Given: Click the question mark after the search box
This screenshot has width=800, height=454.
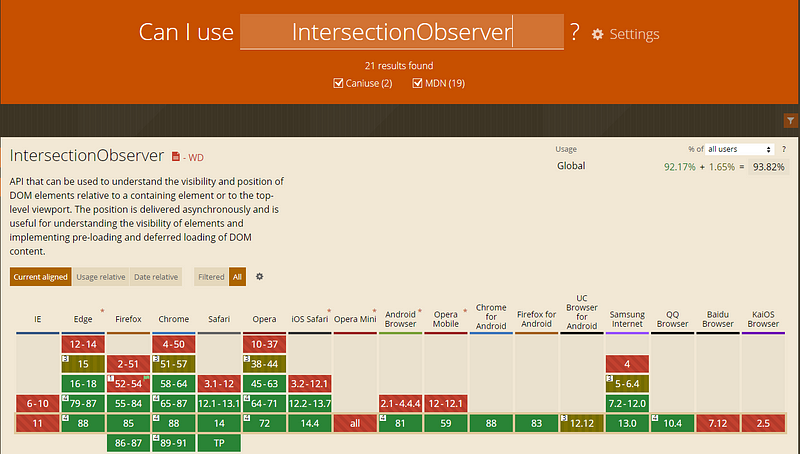Looking at the screenshot, I should 574,33.
